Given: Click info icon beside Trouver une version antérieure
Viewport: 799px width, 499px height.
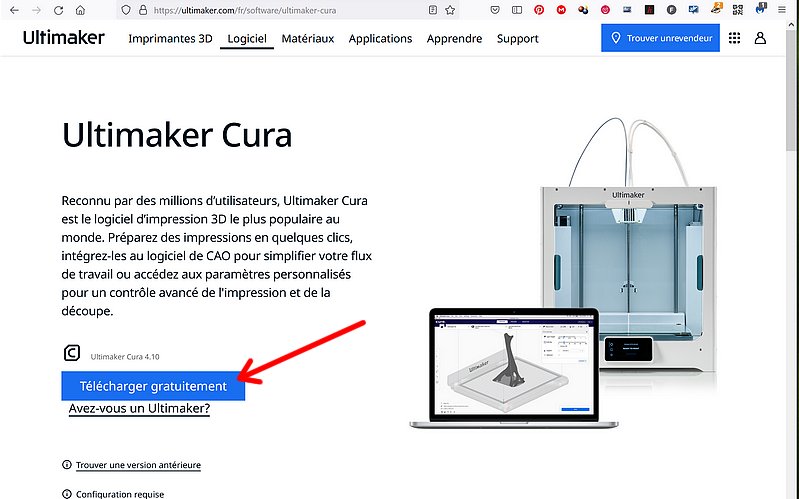Looking at the screenshot, I should coord(67,464).
